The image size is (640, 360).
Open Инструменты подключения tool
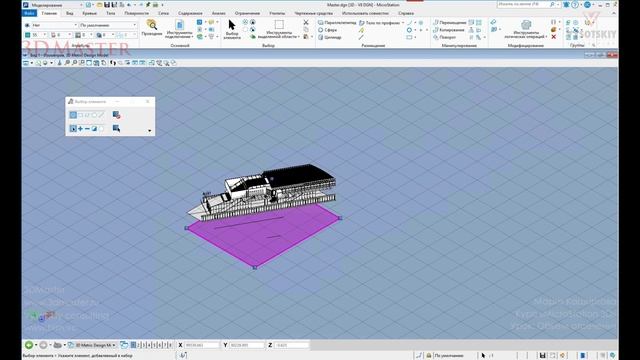click(179, 28)
